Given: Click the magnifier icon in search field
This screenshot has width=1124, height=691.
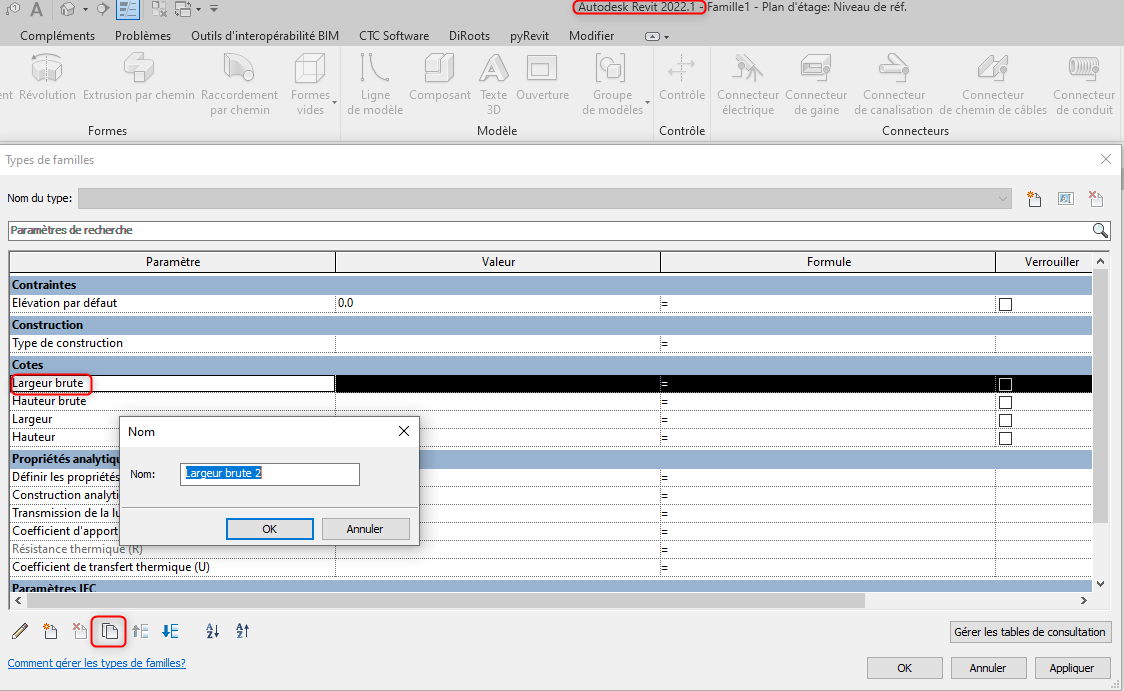Looking at the screenshot, I should tap(1100, 231).
